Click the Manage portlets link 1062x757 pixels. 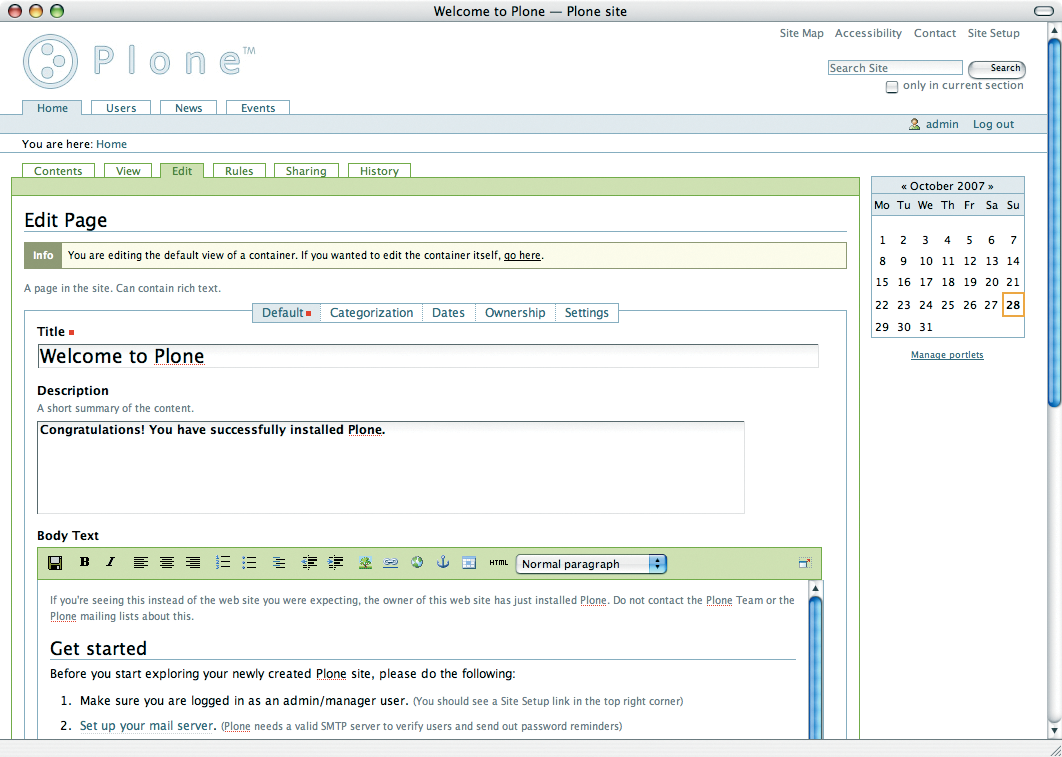pyautogui.click(x=947, y=355)
